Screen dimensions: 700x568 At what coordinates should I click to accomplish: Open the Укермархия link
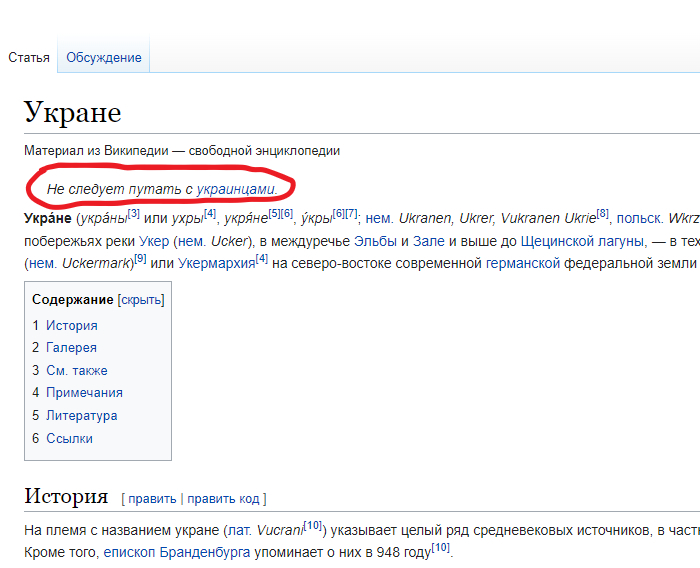(217, 263)
